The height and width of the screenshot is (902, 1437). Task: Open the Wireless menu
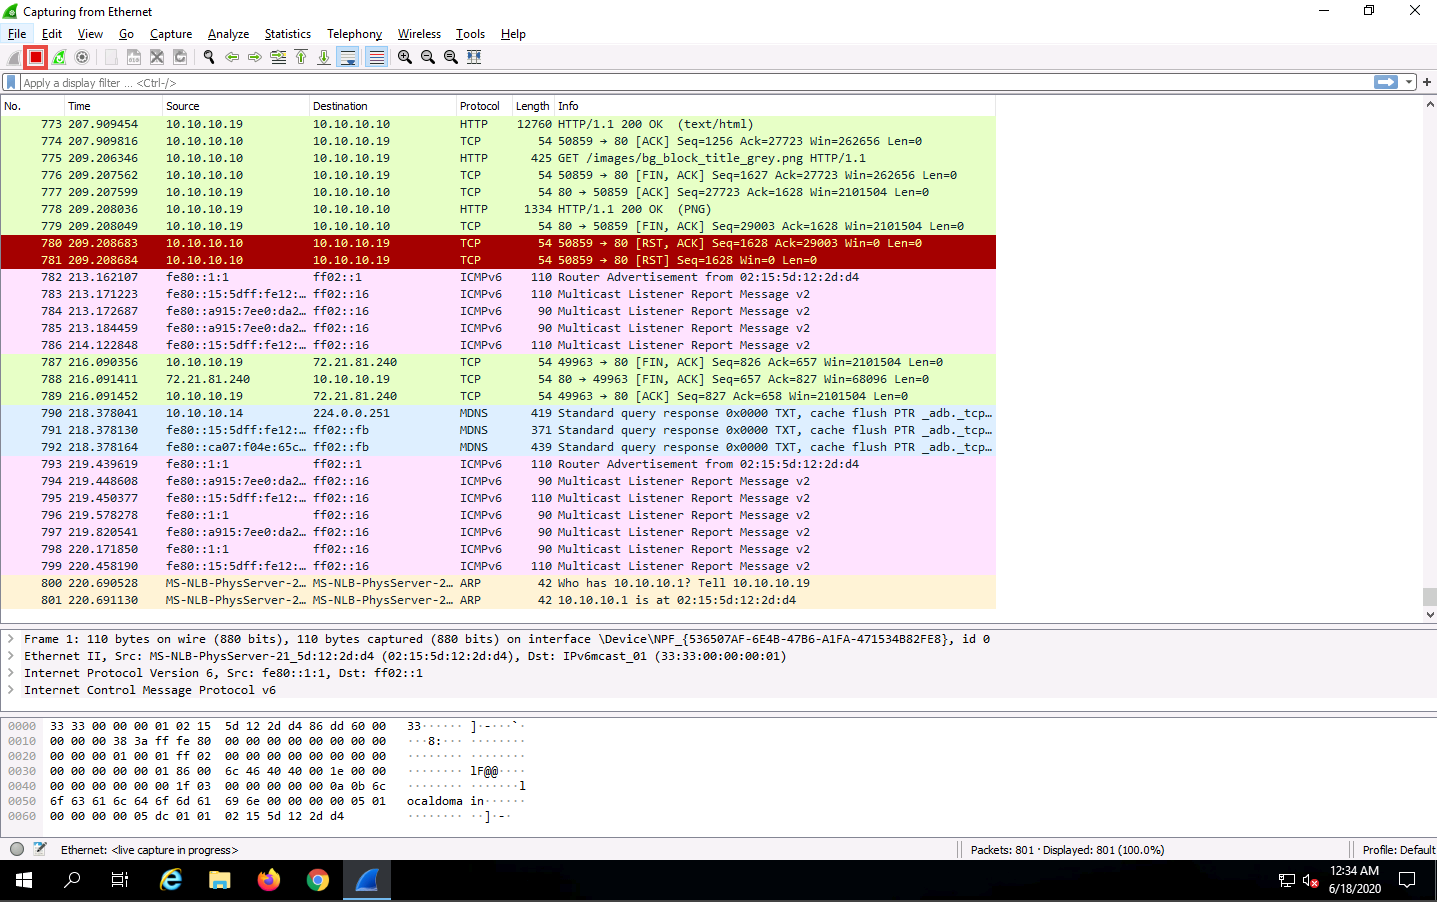(419, 34)
